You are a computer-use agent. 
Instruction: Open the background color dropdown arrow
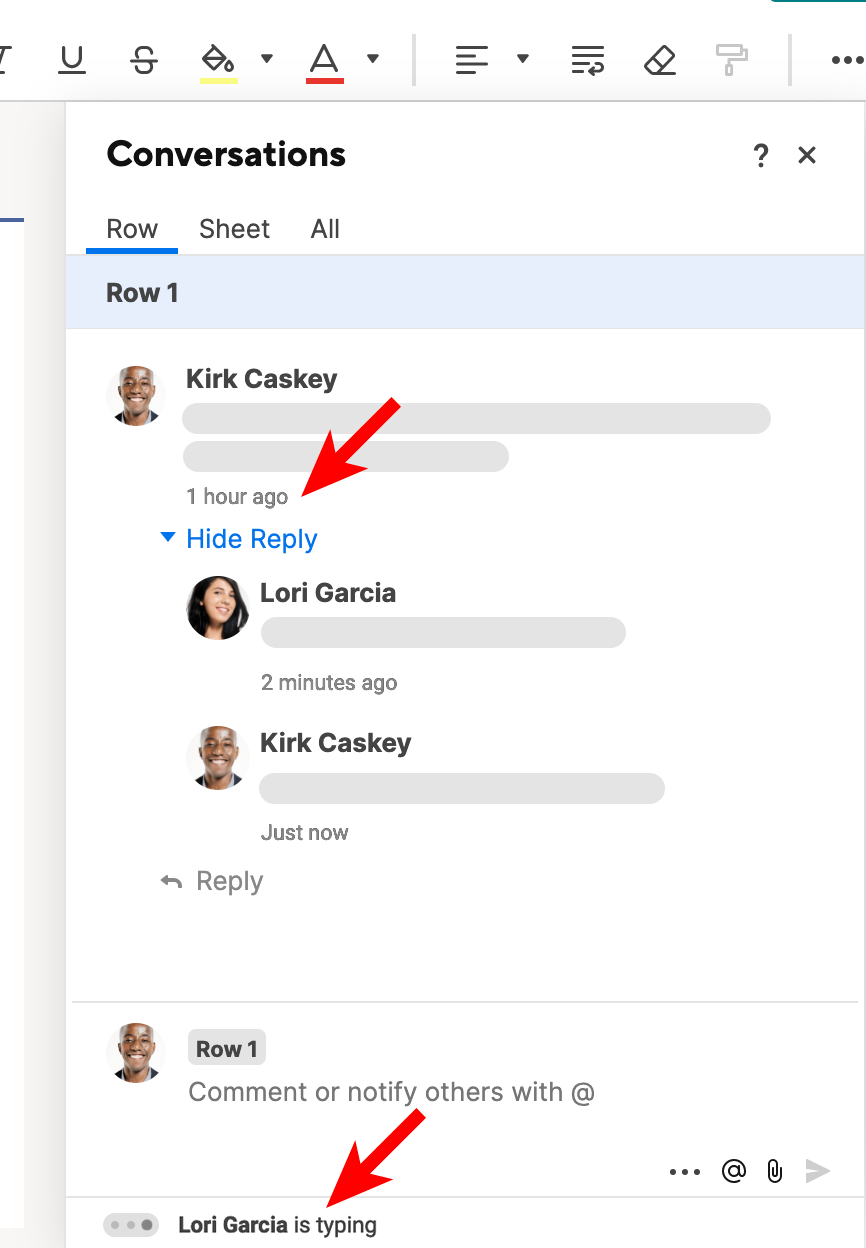click(x=267, y=59)
